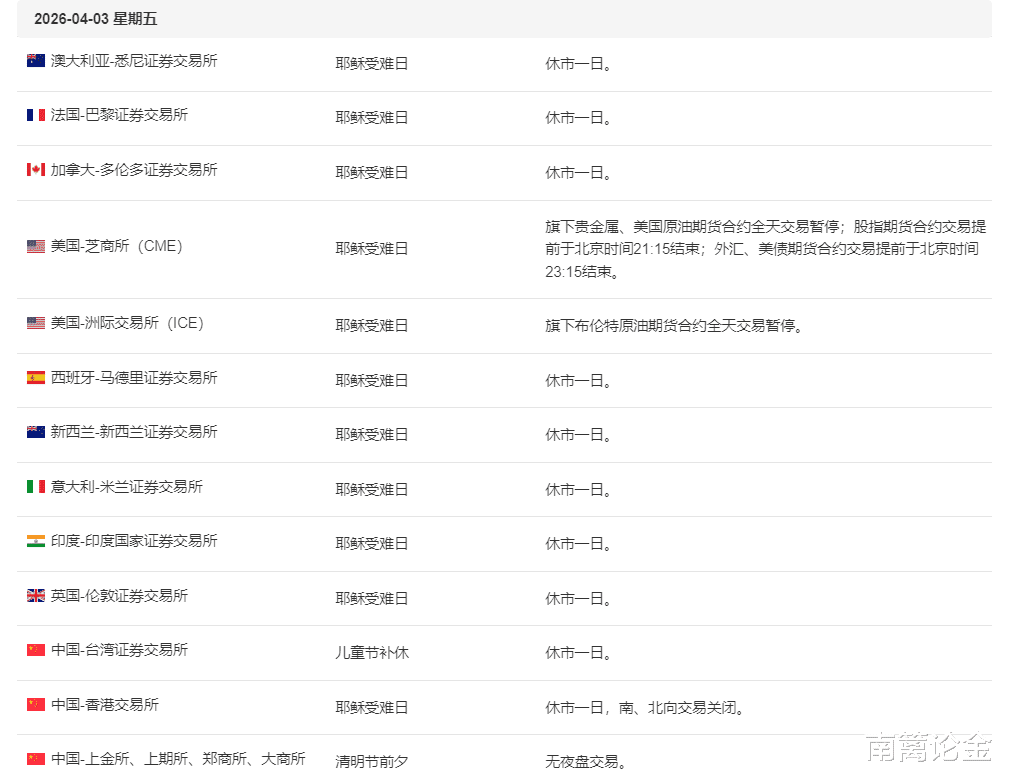The image size is (1009, 783).
Task: Select 新西兰-新西兰证券交易所 row name
Action: [134, 432]
